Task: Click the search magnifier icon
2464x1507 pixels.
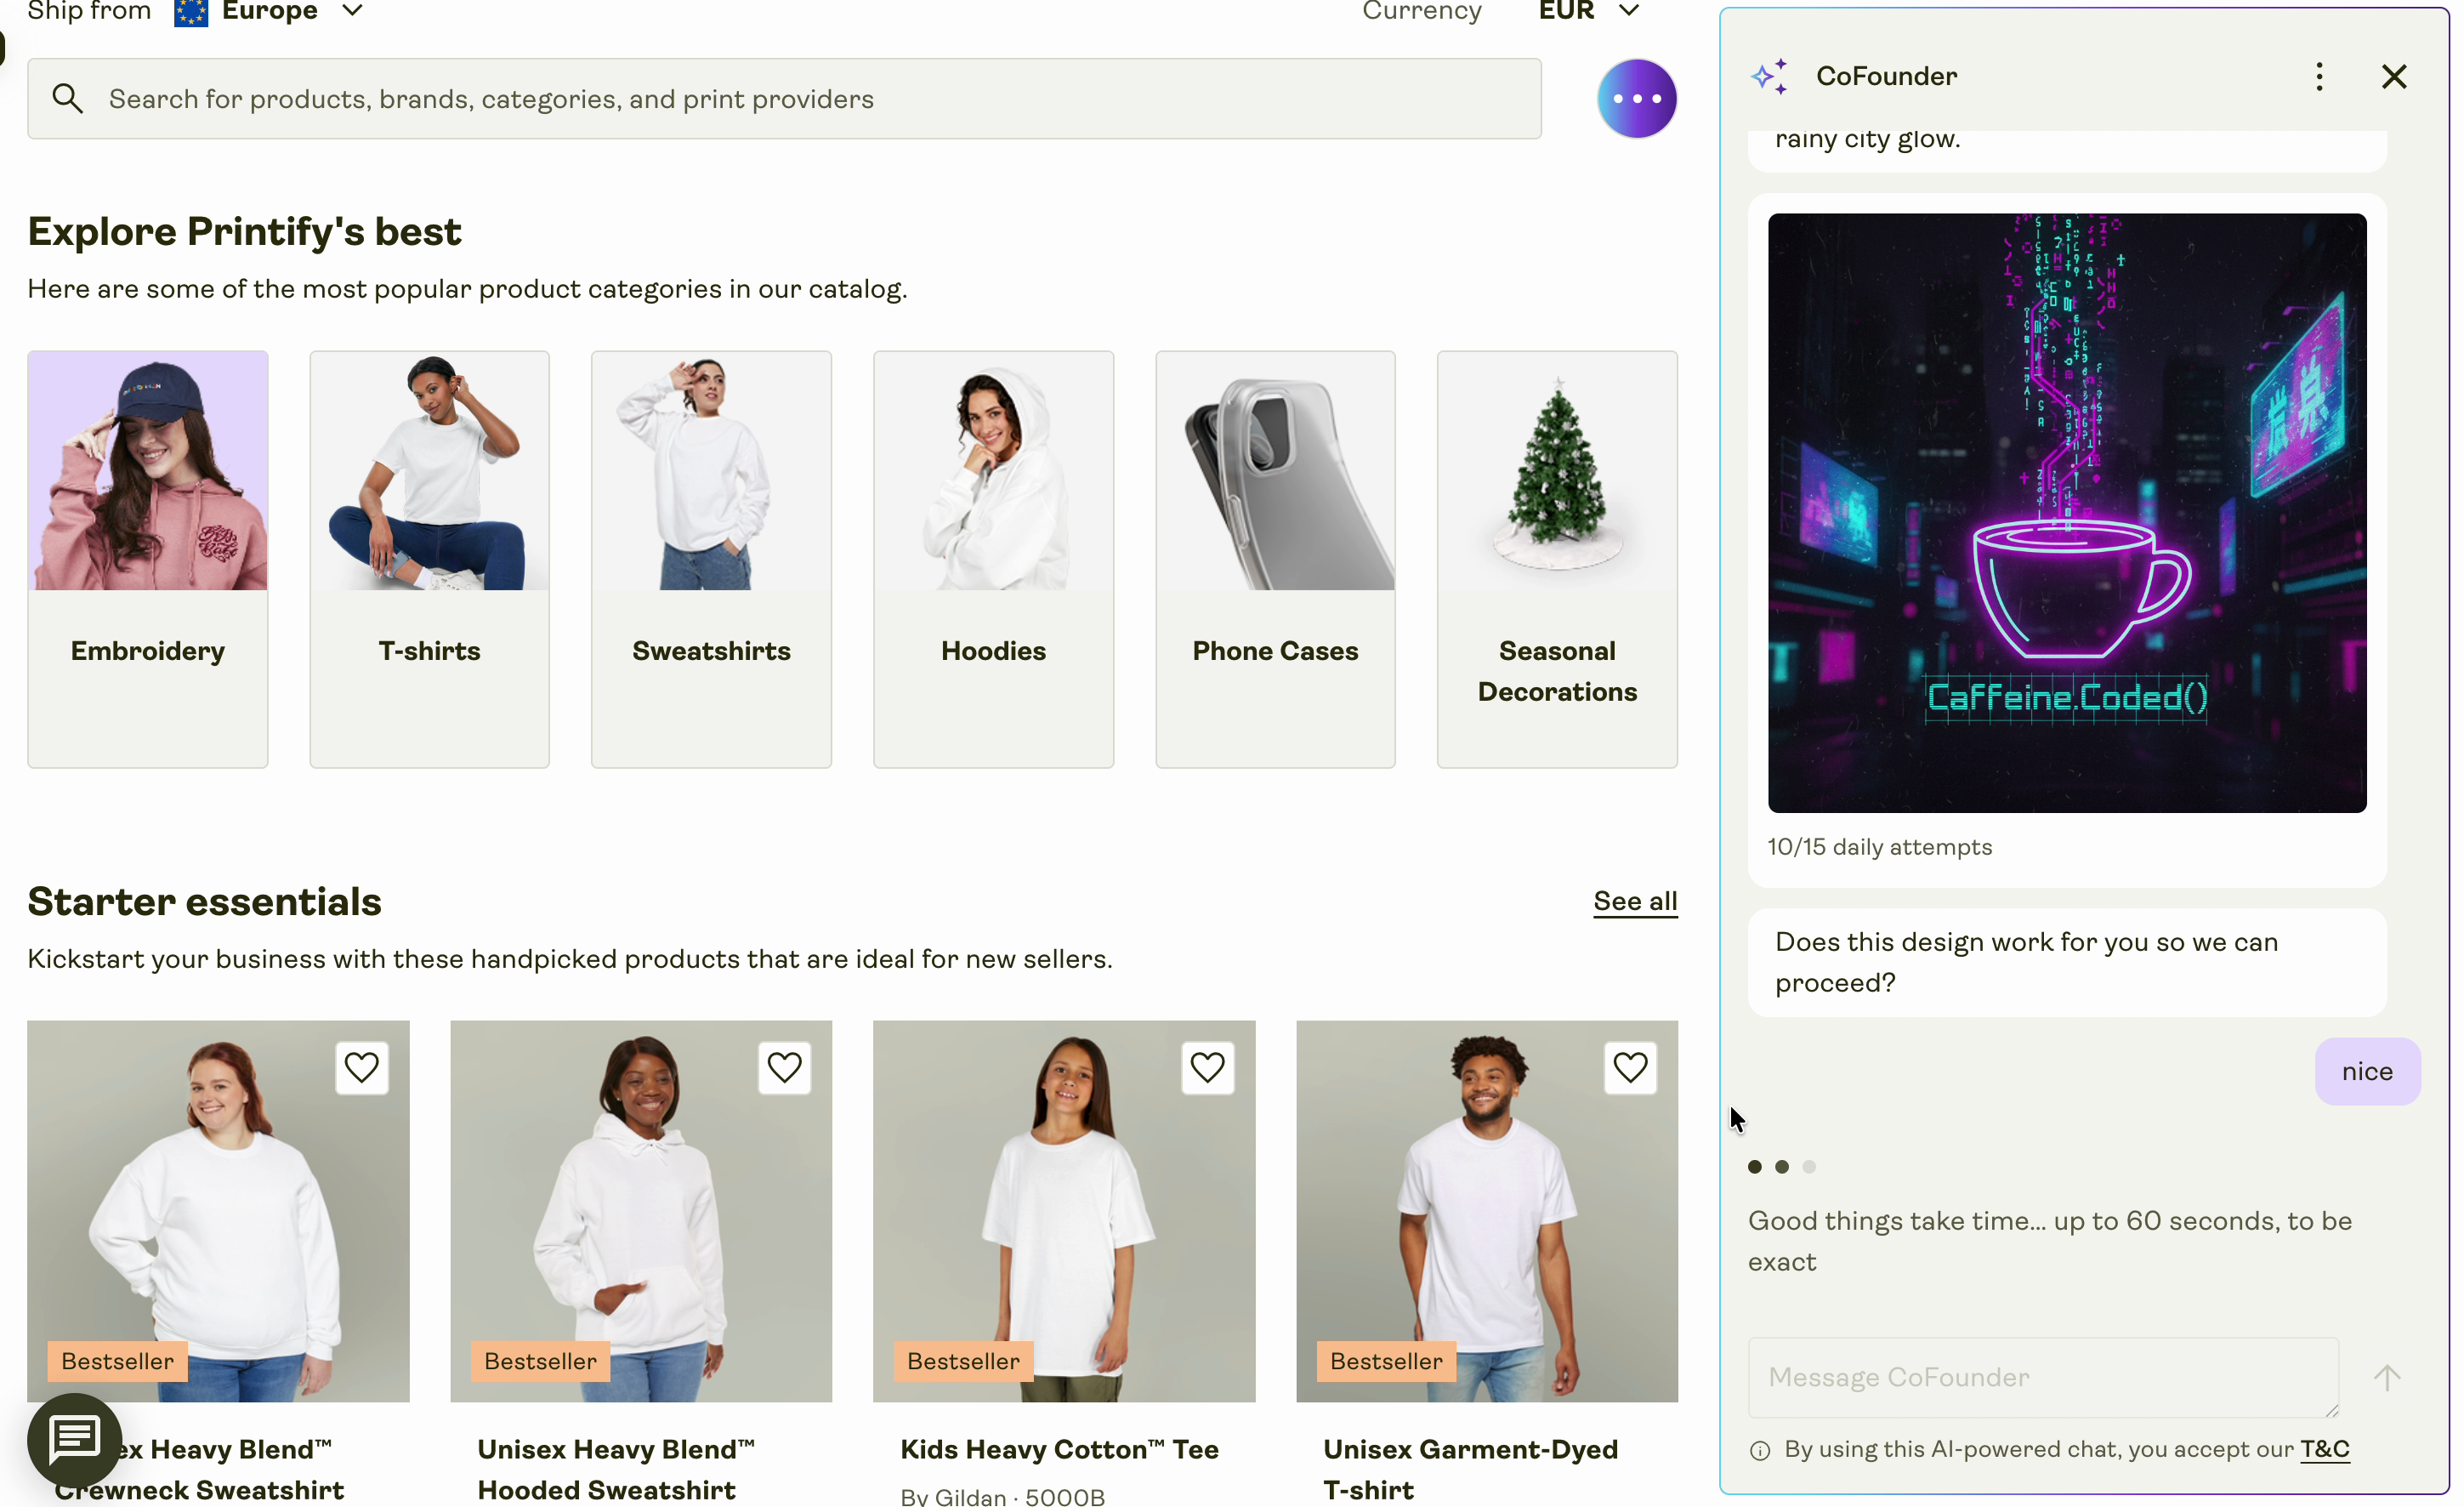Action: tap(67, 99)
